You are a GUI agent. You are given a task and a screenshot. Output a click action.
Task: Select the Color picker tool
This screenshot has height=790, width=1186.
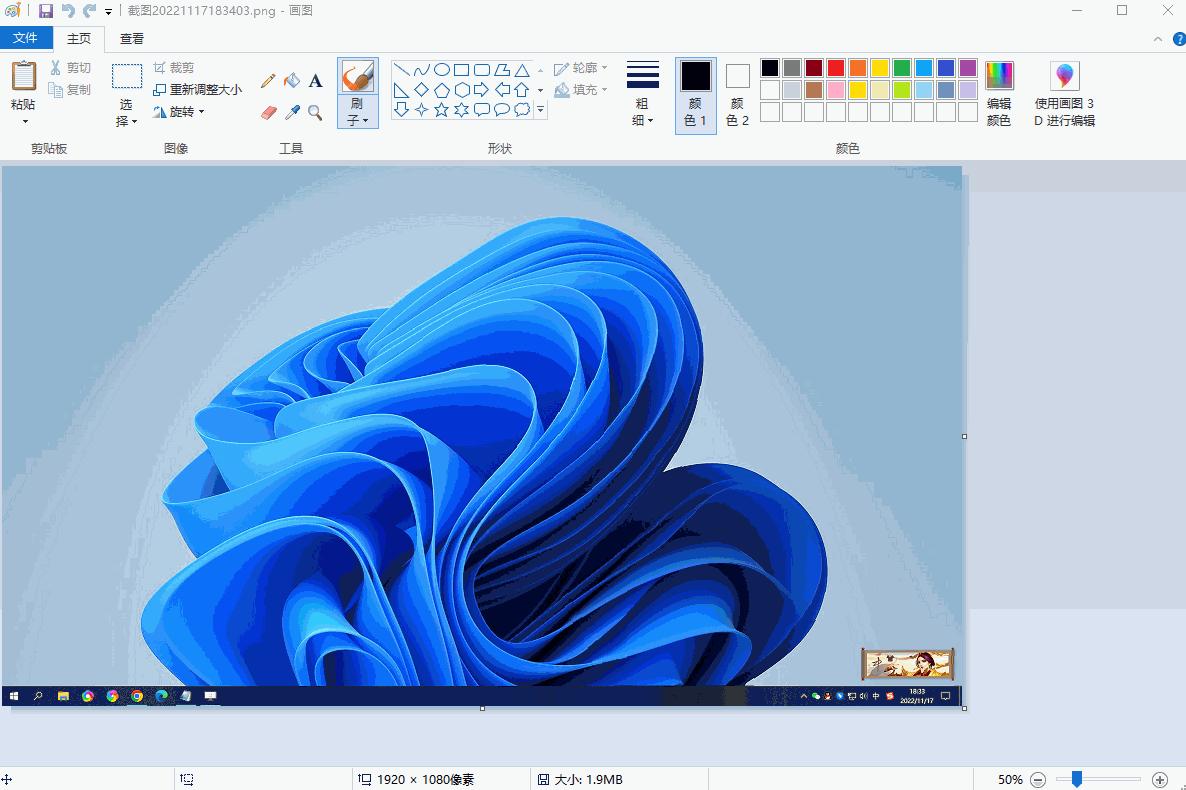coord(293,112)
